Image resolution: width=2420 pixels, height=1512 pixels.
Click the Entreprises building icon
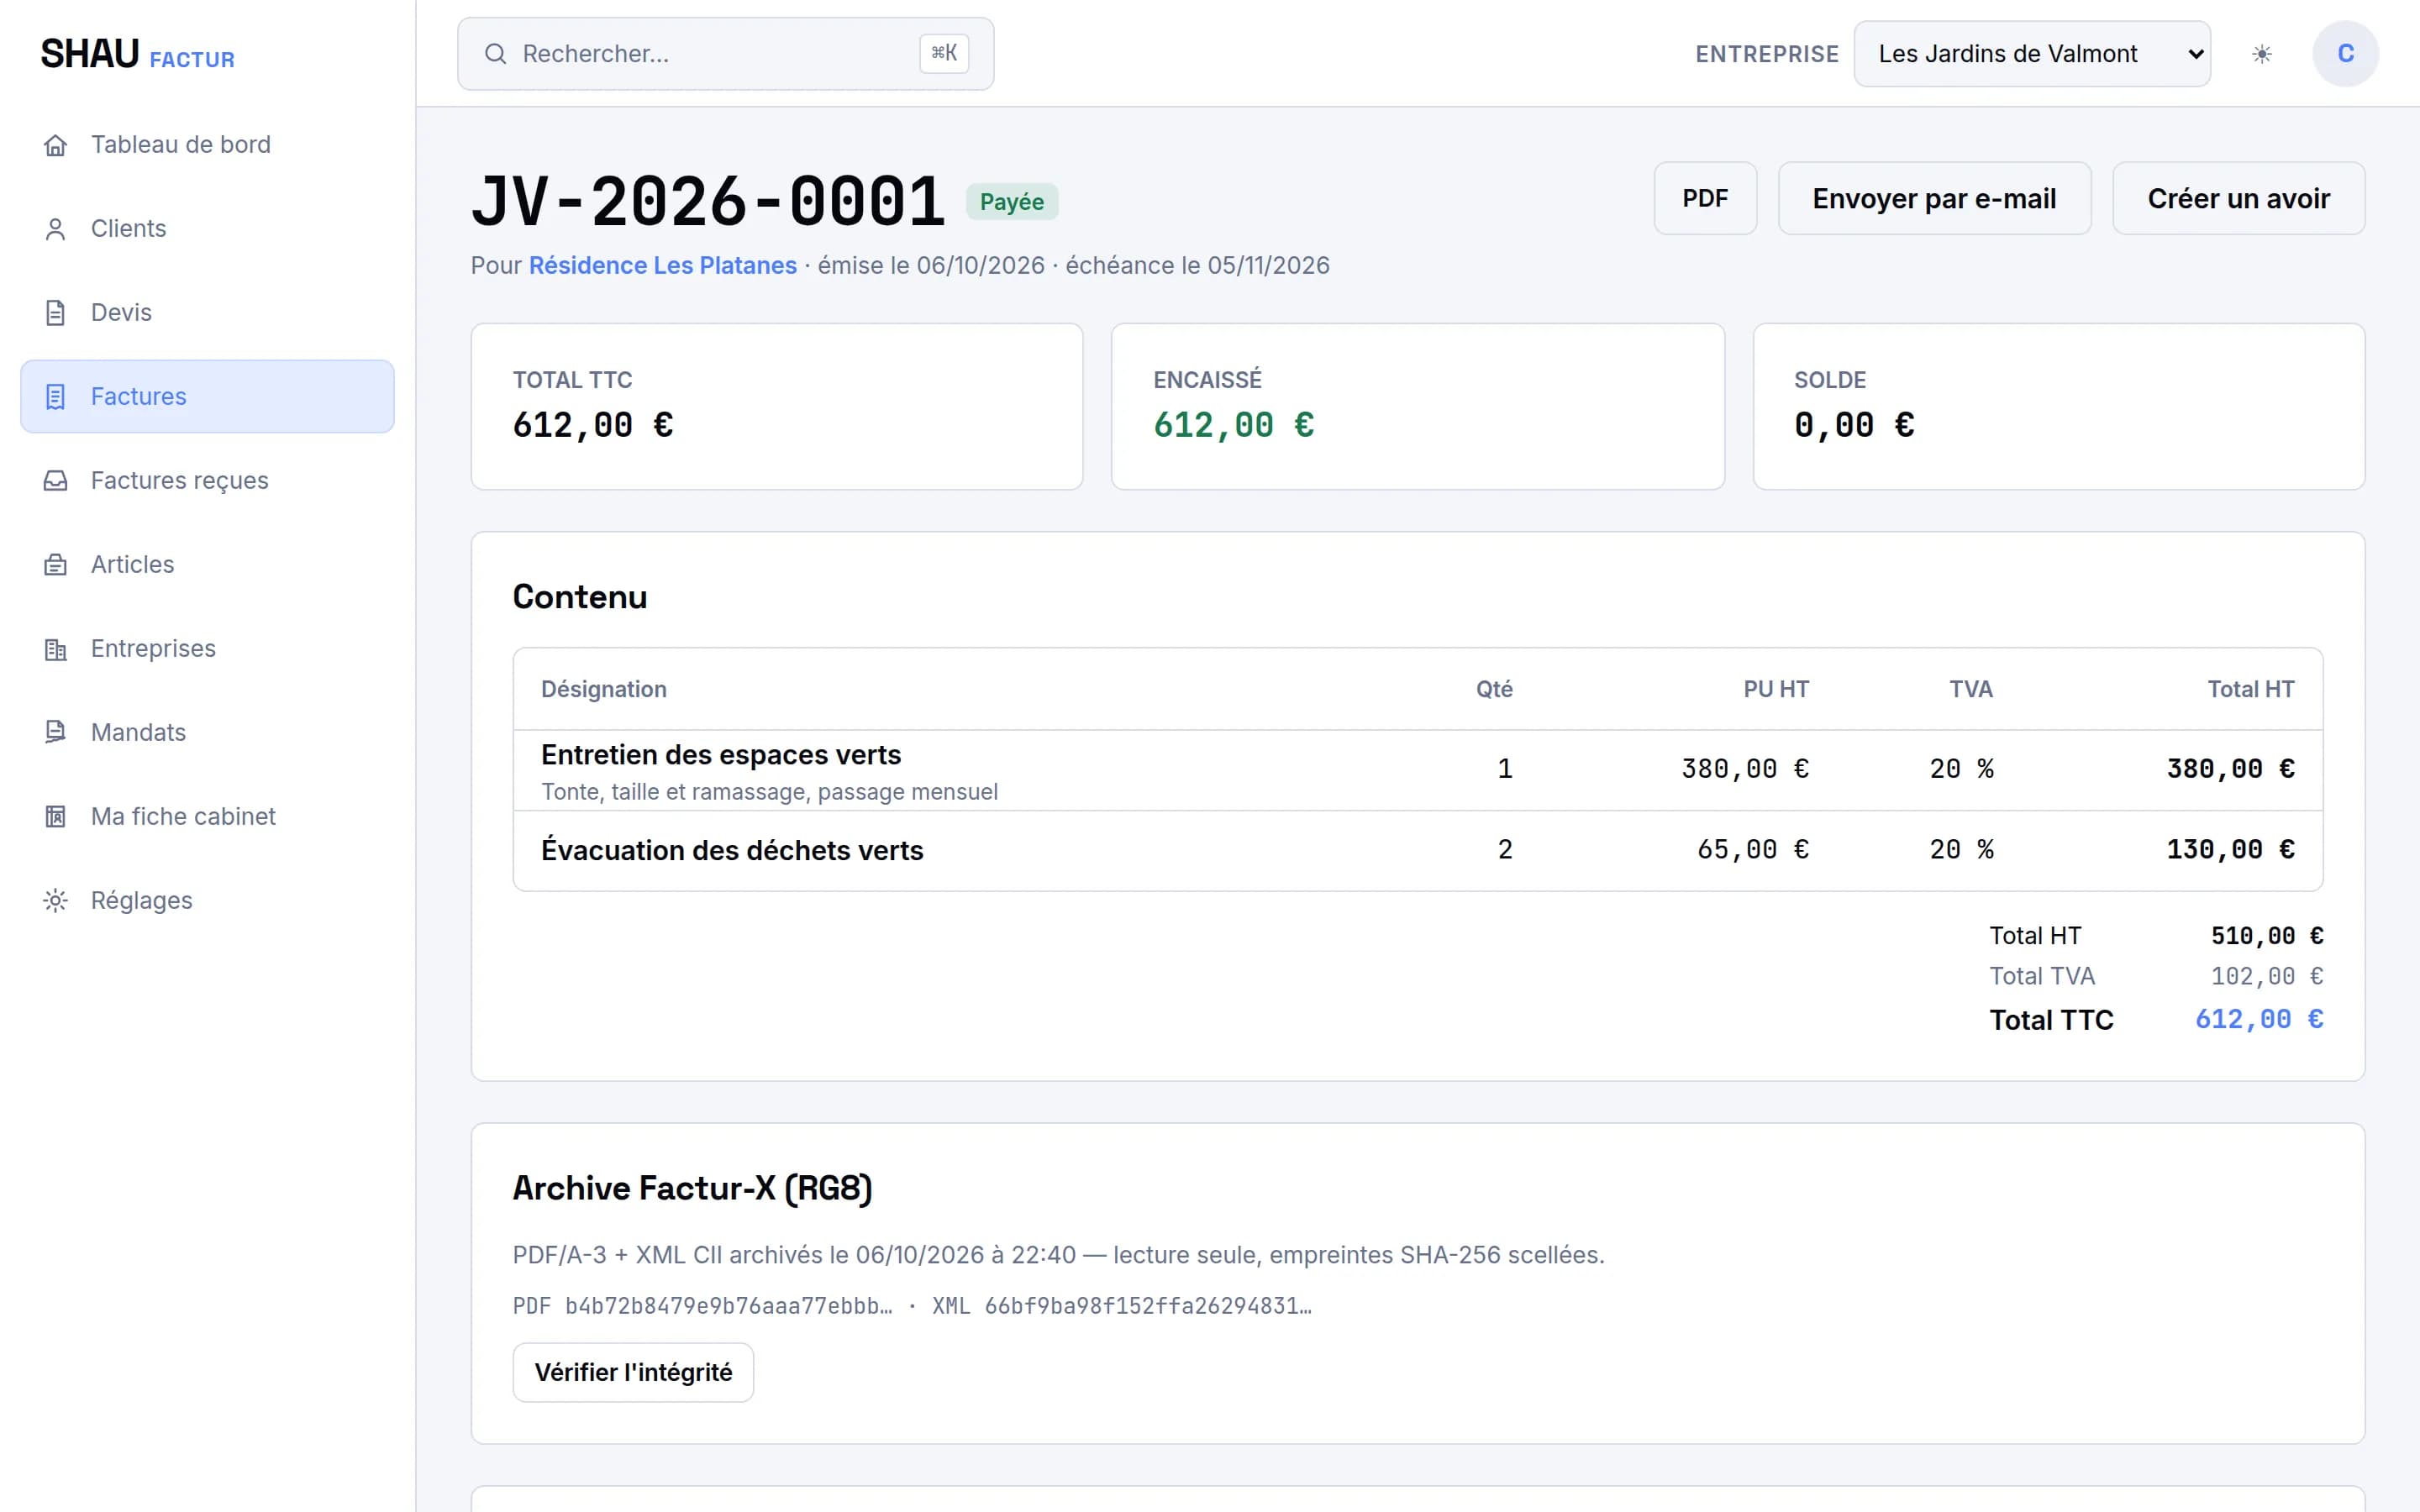click(55, 649)
